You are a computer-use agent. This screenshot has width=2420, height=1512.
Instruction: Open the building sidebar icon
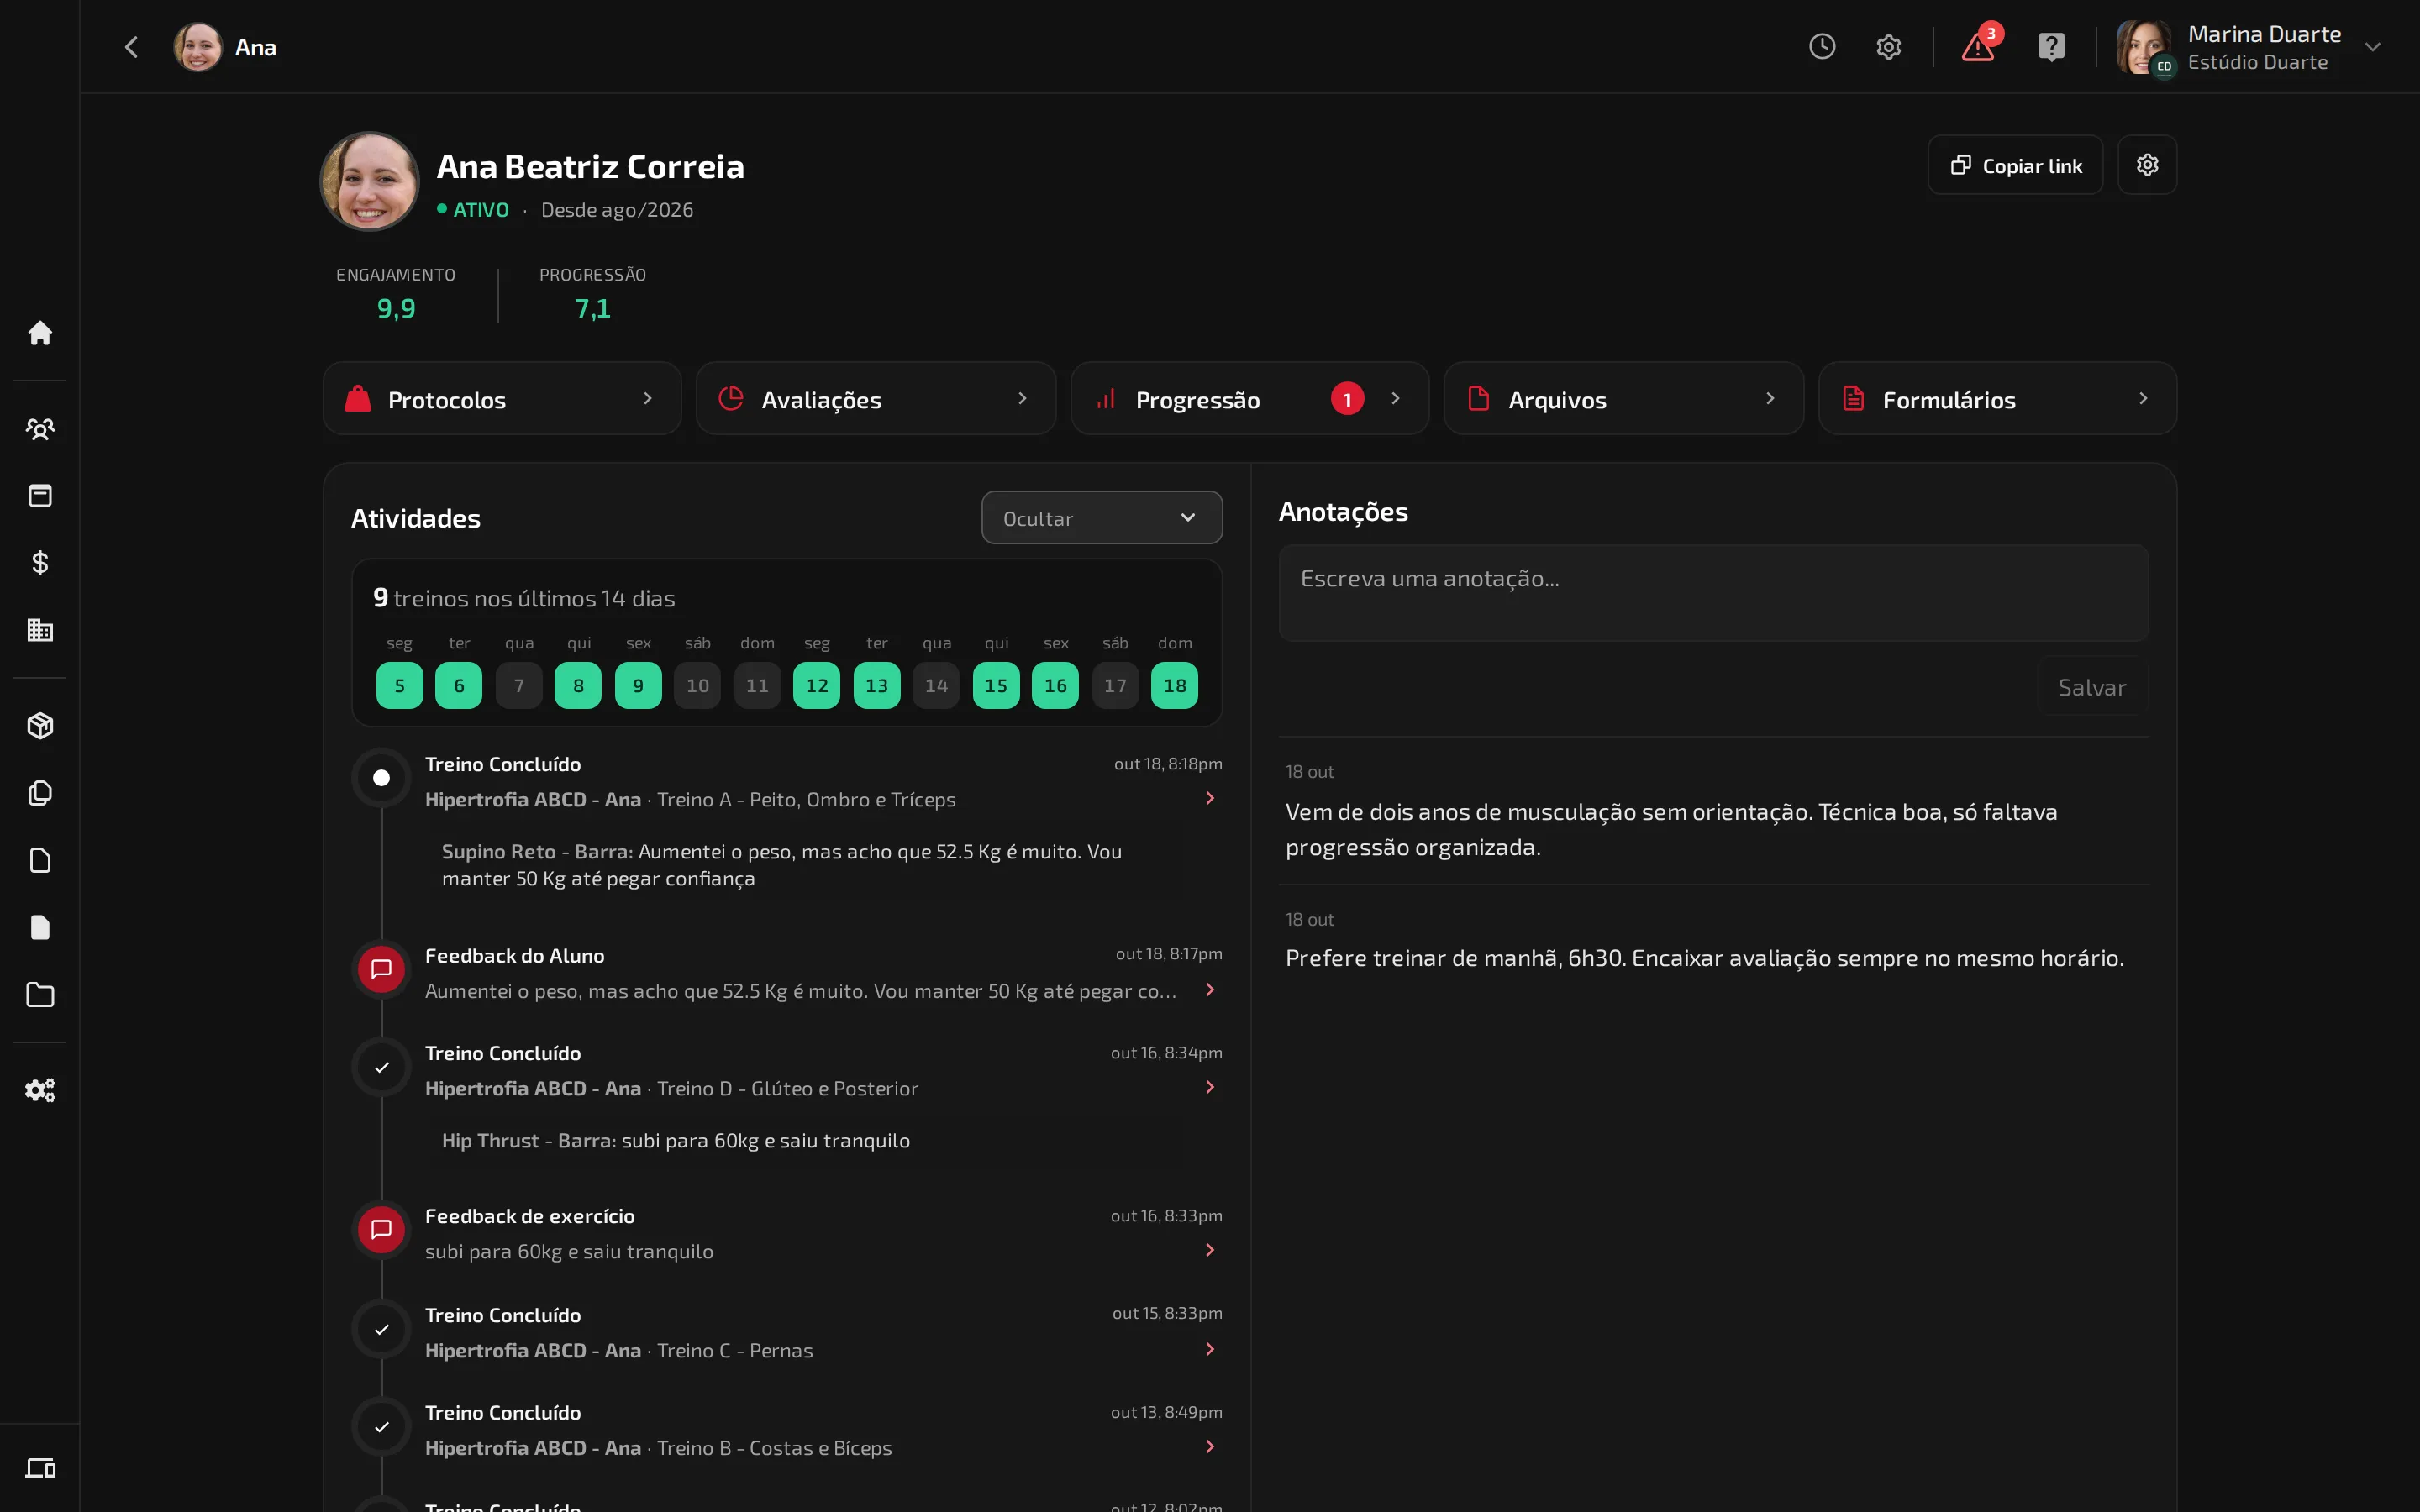(x=40, y=630)
